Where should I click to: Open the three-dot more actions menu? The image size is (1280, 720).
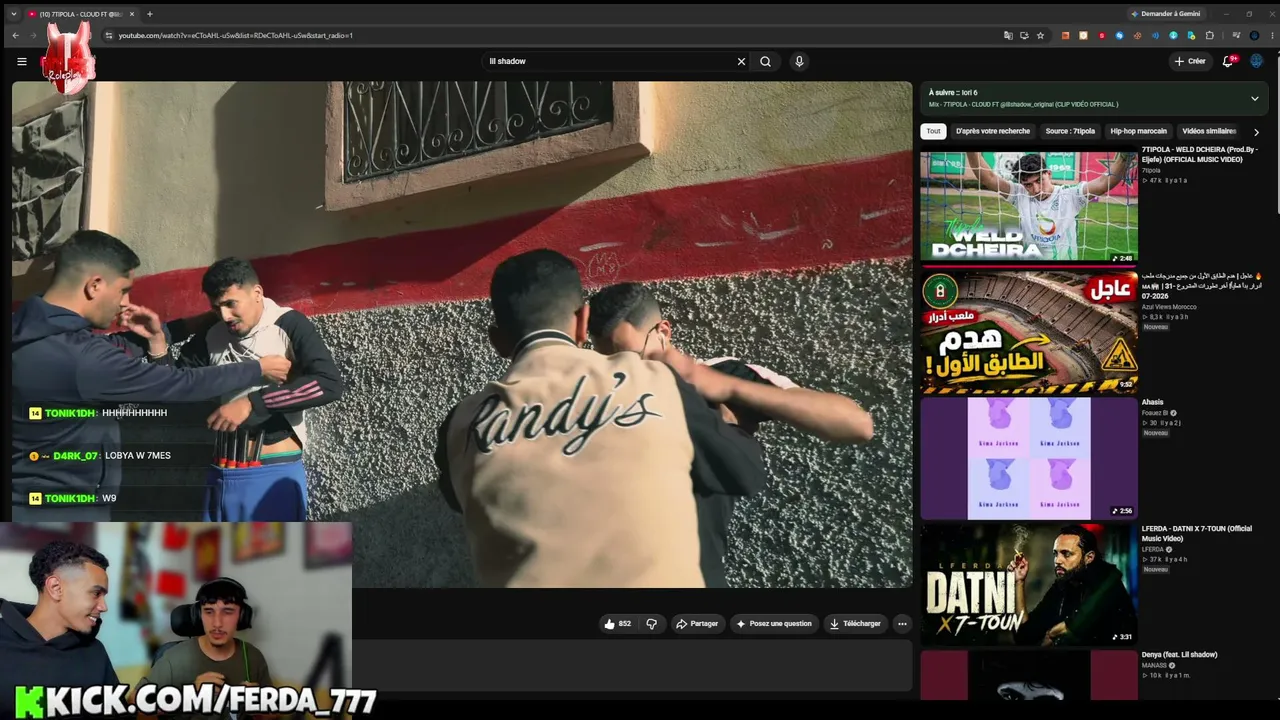[902, 624]
